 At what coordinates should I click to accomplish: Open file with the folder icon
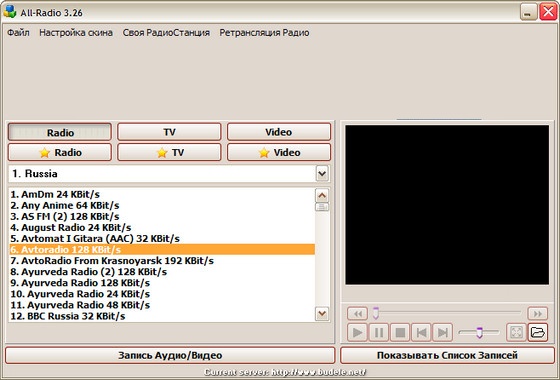coord(538,332)
